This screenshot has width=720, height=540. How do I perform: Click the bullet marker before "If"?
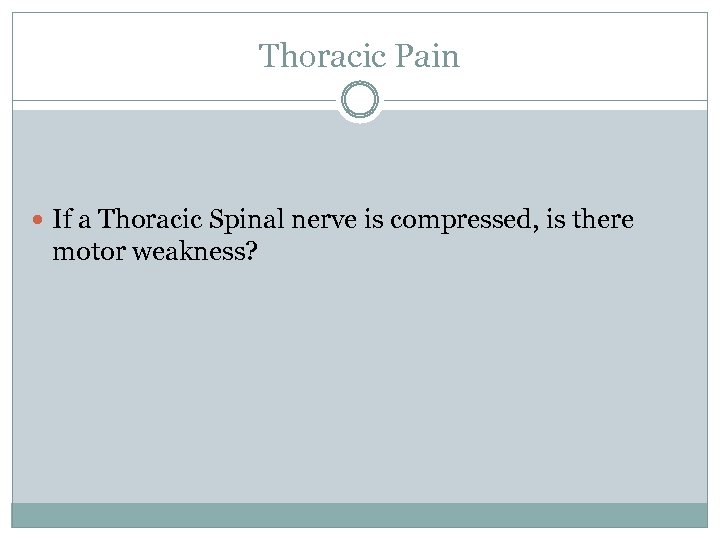(x=39, y=220)
